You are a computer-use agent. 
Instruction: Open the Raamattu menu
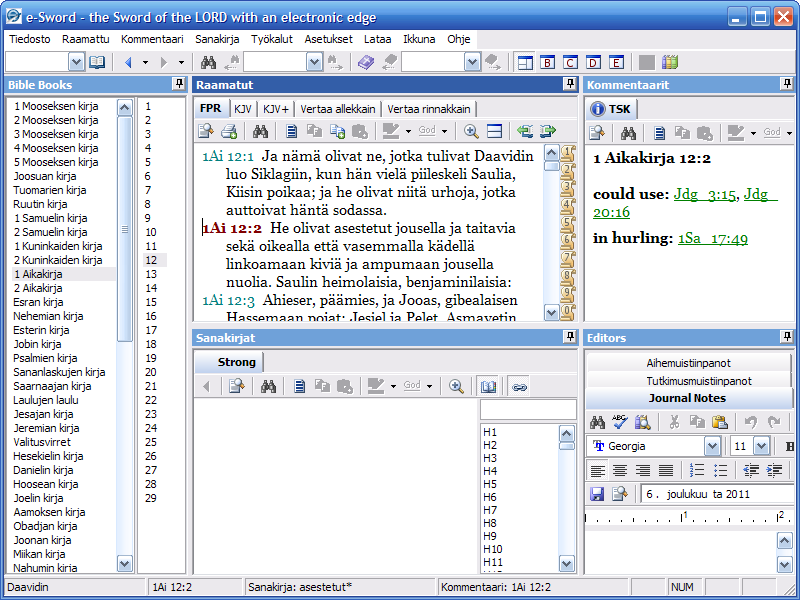tap(86, 39)
